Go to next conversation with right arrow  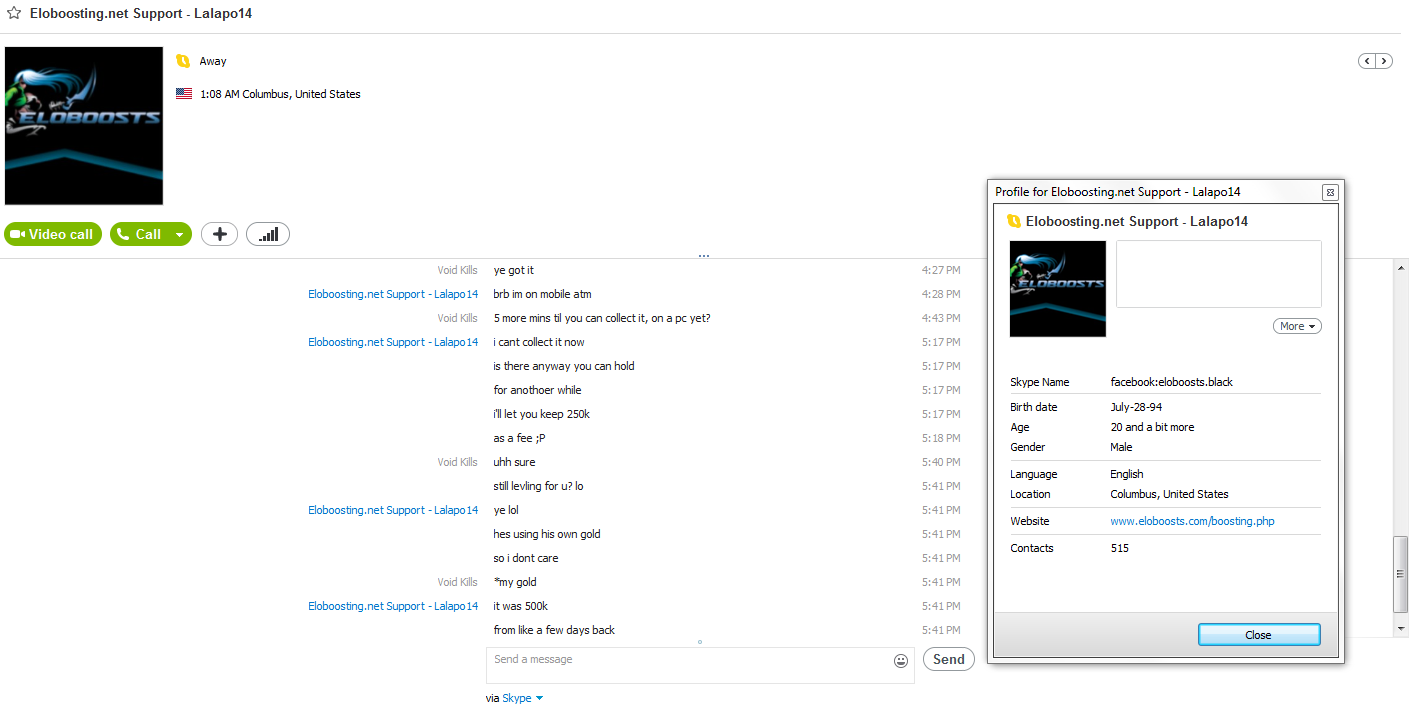(1384, 61)
